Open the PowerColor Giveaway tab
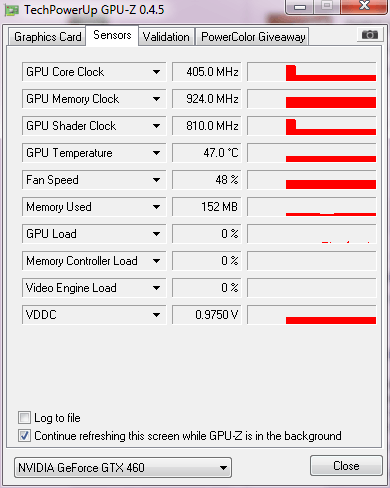This screenshot has height=488, width=390. [253, 37]
